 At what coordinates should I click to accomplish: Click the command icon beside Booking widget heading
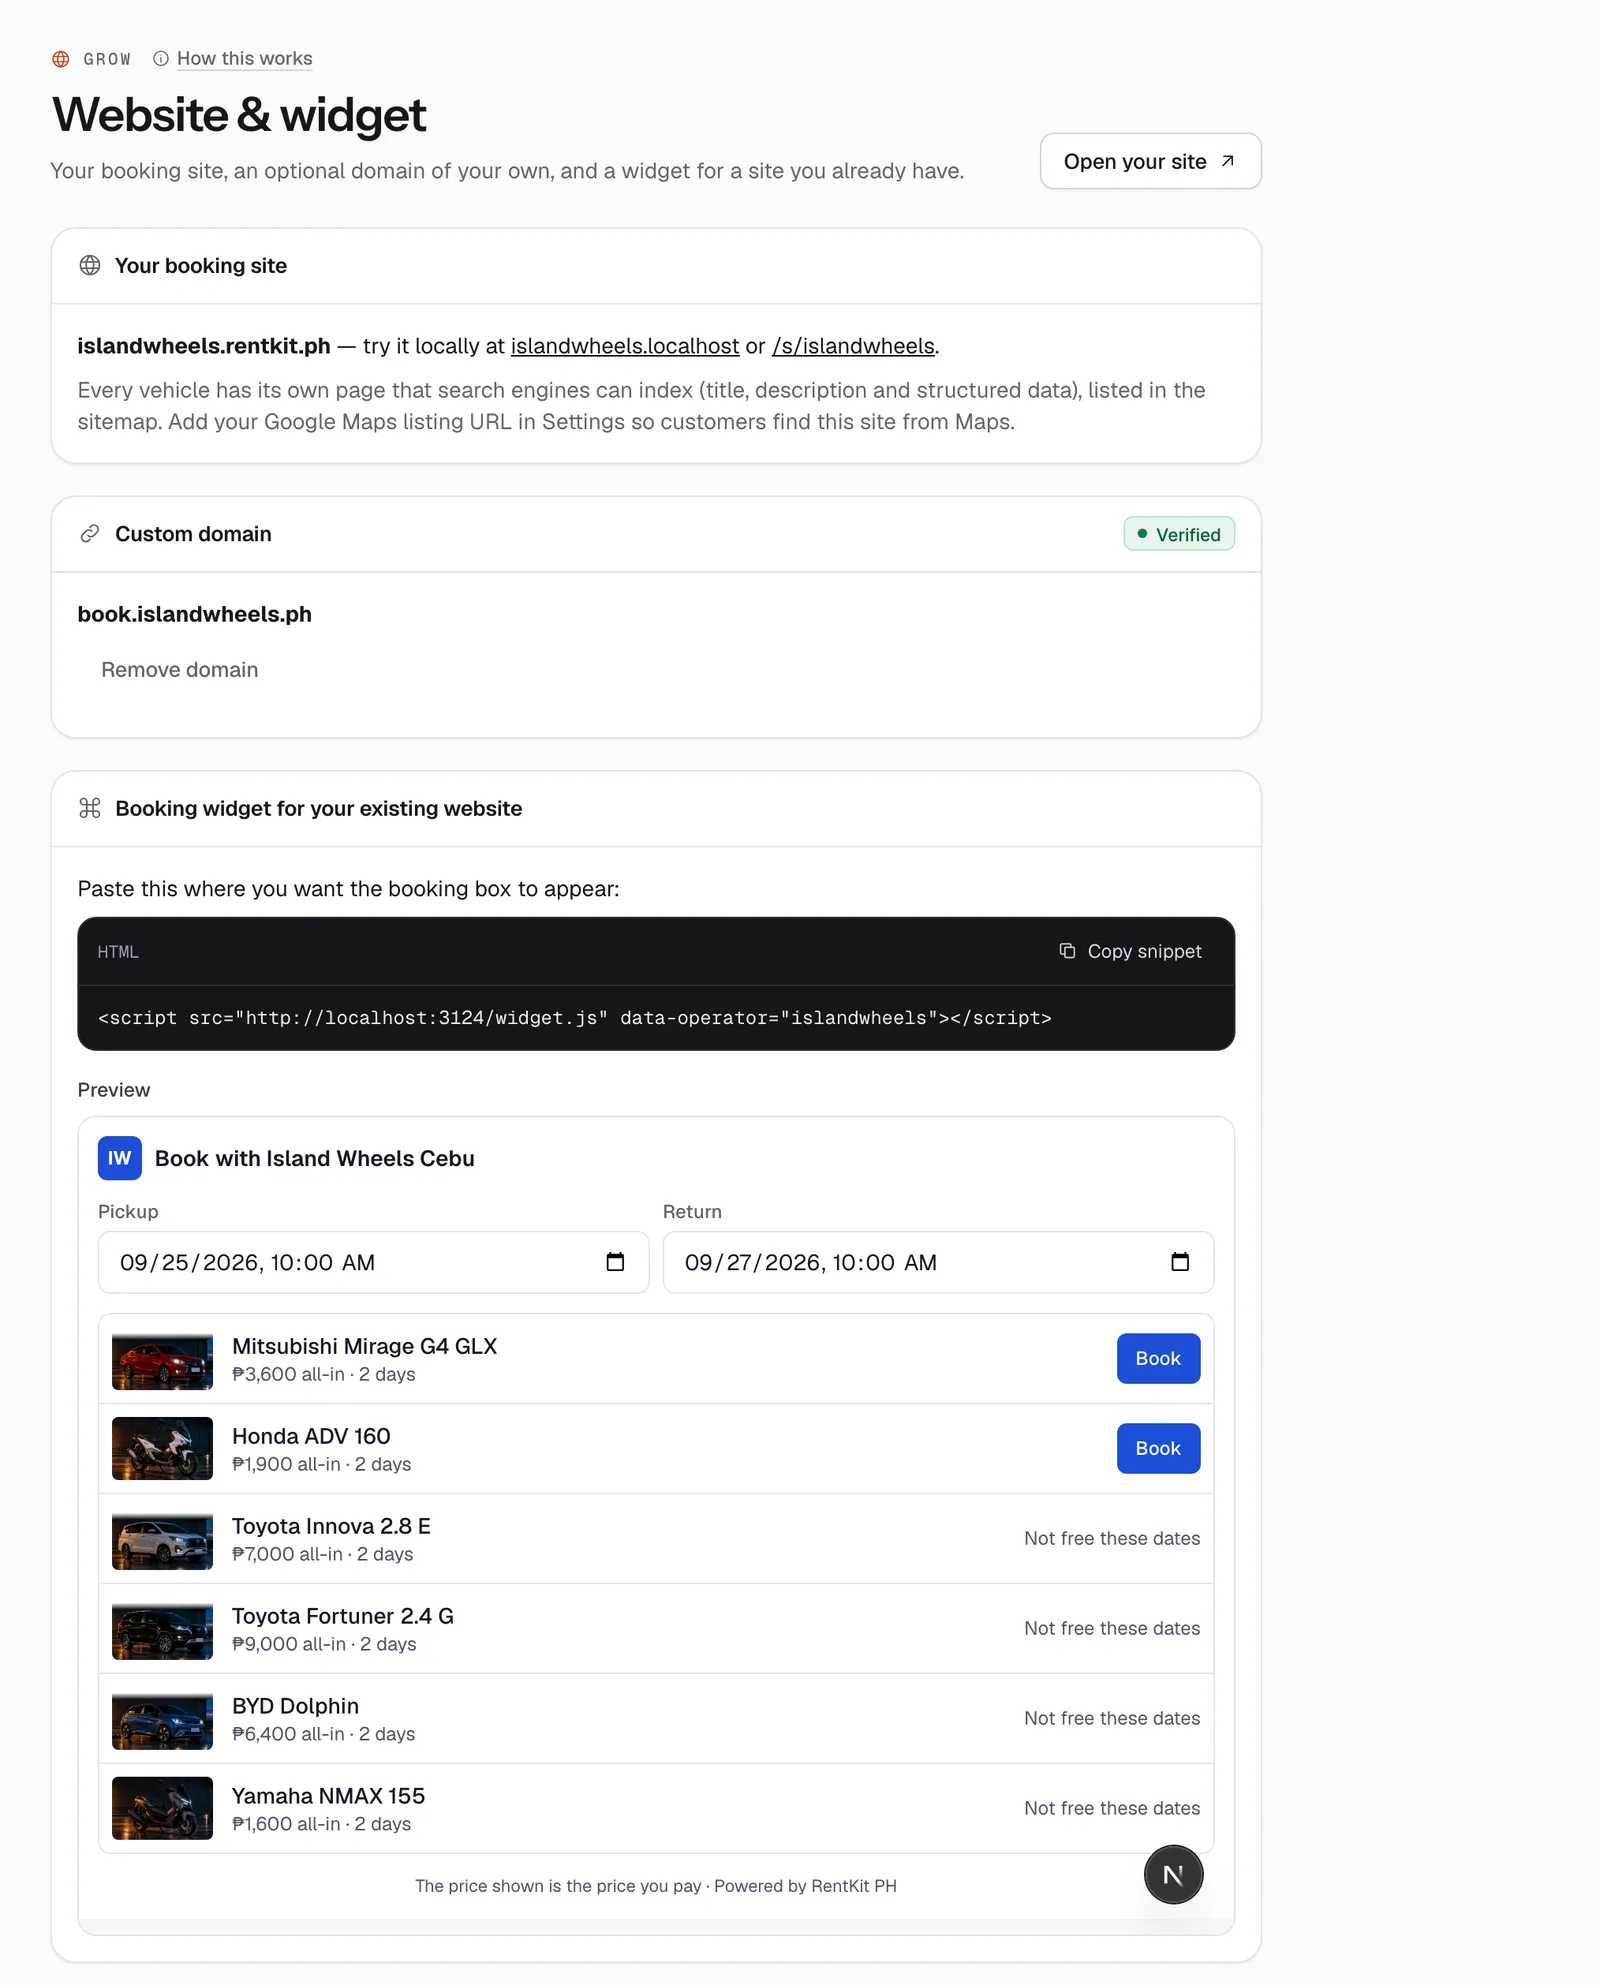[90, 808]
